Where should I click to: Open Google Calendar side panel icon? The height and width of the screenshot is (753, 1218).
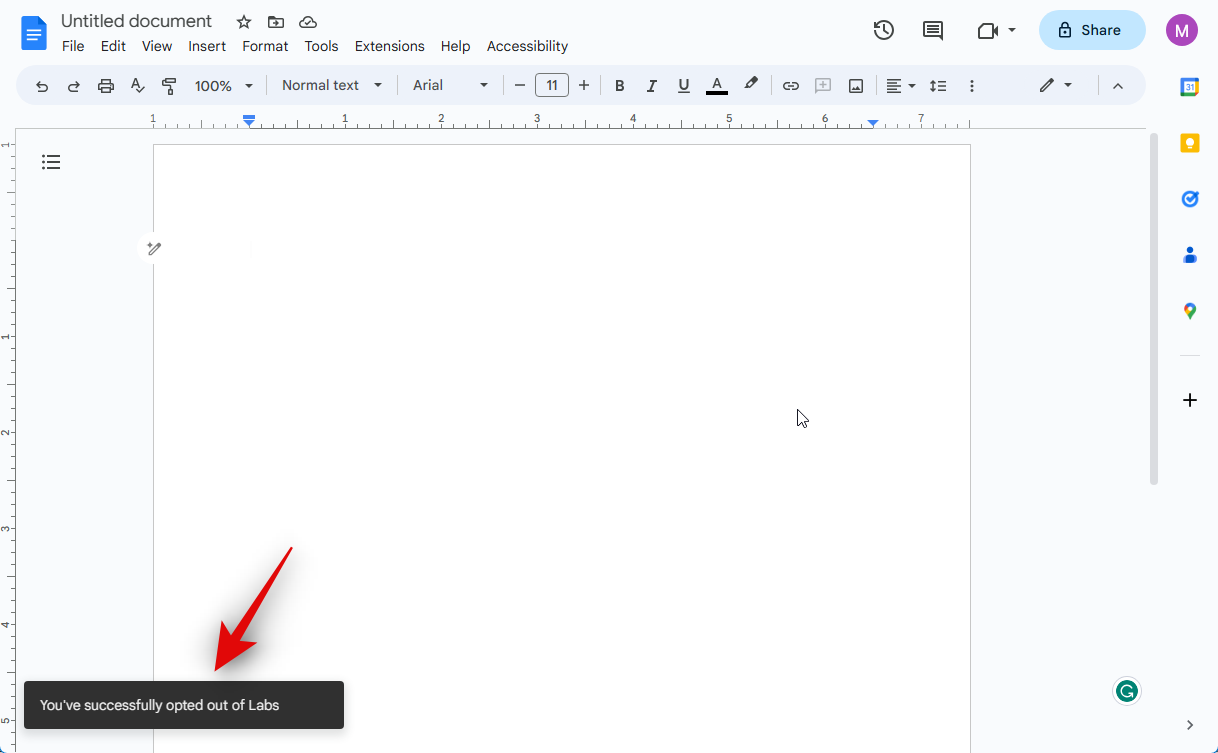pyautogui.click(x=1189, y=87)
